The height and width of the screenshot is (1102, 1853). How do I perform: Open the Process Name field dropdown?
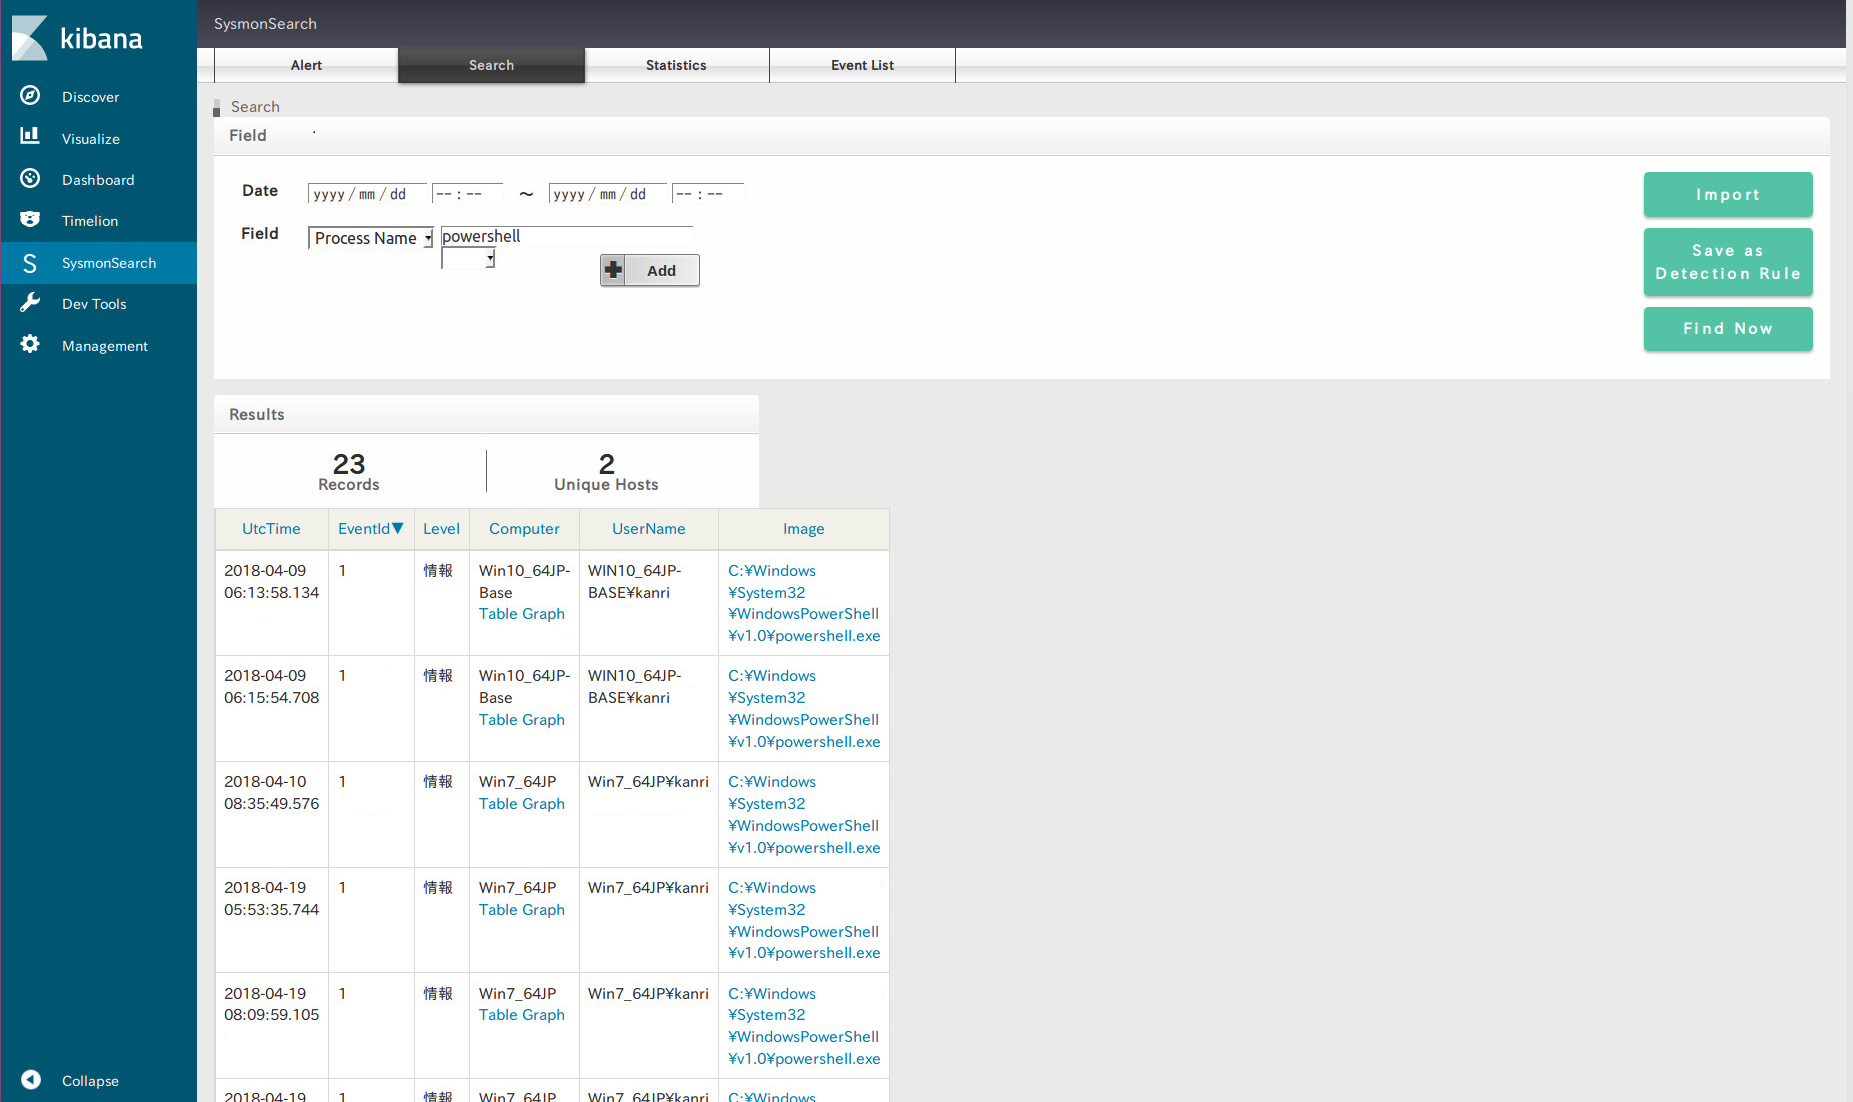(371, 238)
